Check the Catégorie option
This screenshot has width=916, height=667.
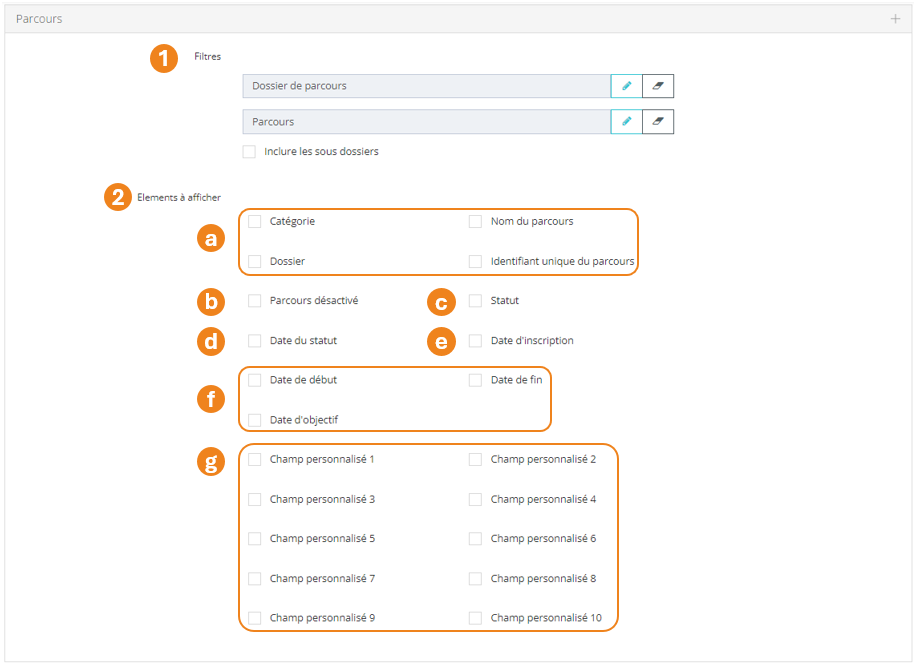(x=255, y=221)
